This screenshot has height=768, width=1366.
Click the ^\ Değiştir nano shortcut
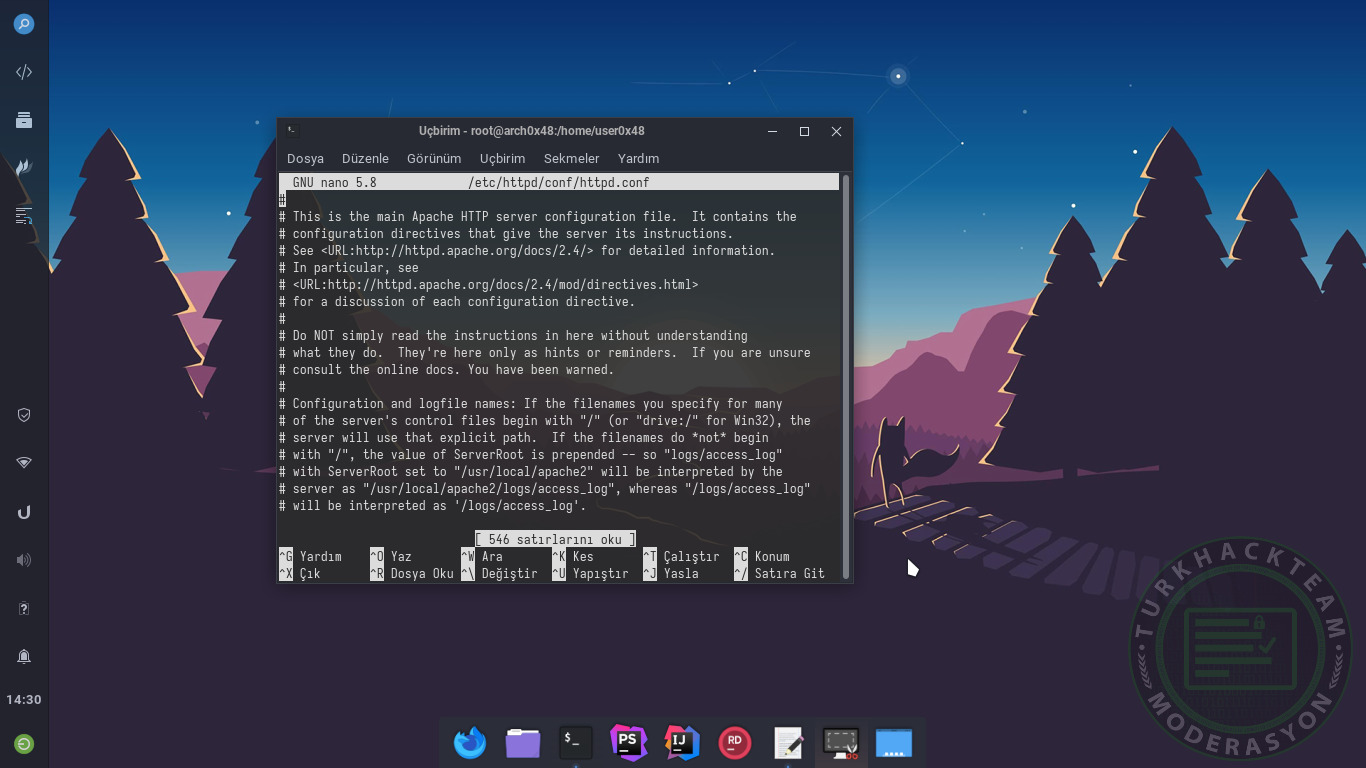coord(499,574)
